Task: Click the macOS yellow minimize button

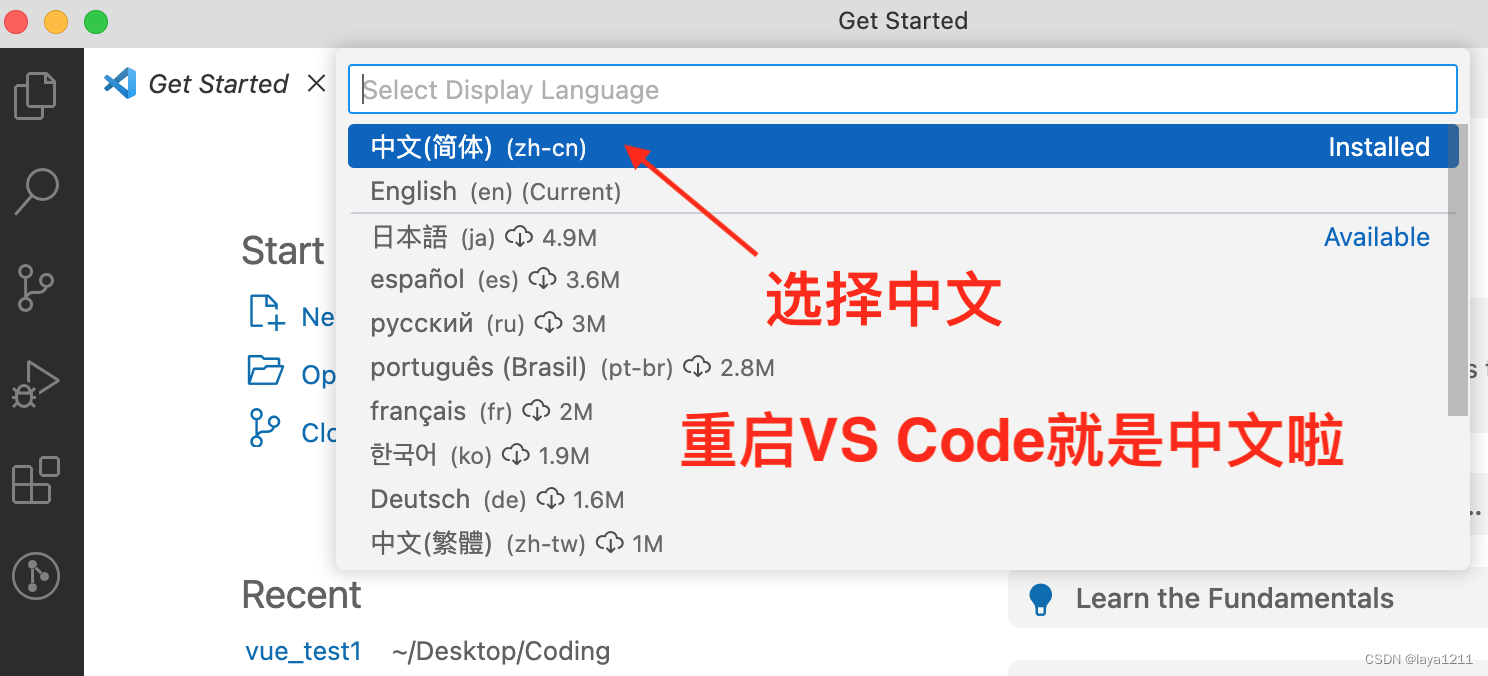Action: pos(56,21)
